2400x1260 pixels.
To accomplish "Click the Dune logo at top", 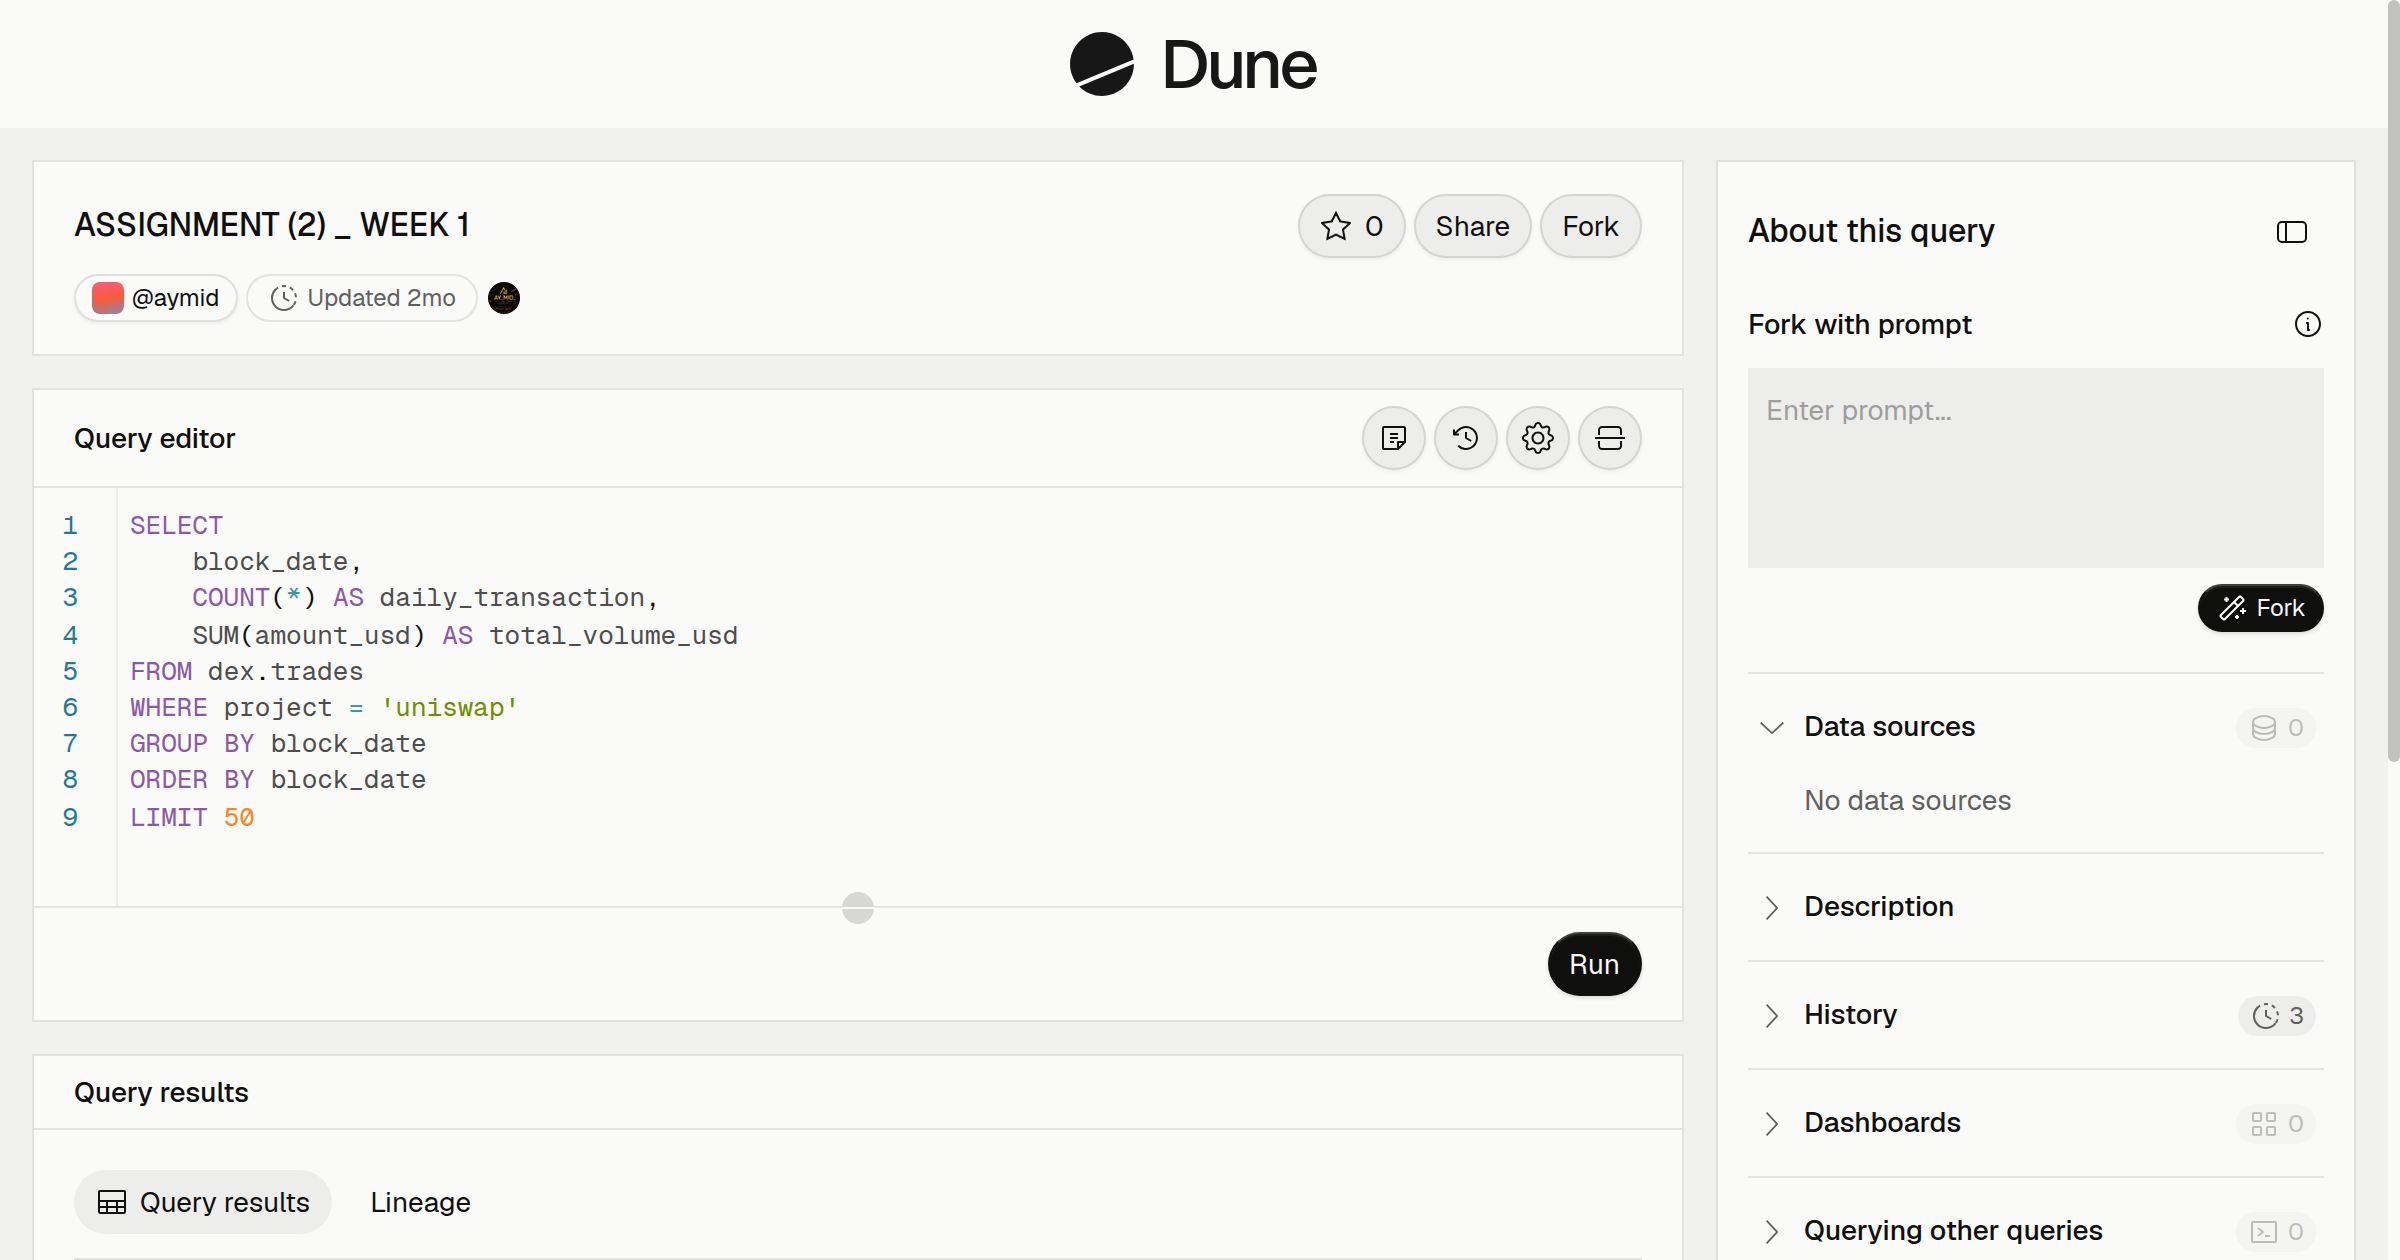I will (x=1193, y=64).
